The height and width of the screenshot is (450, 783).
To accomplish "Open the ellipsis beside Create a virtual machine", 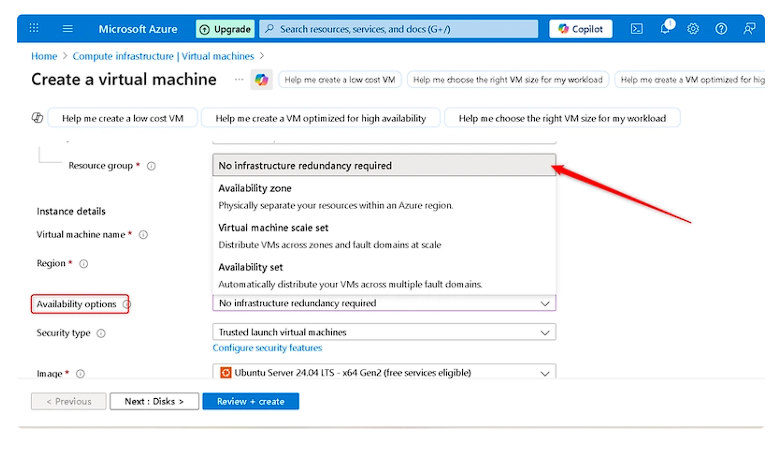I will (239, 79).
